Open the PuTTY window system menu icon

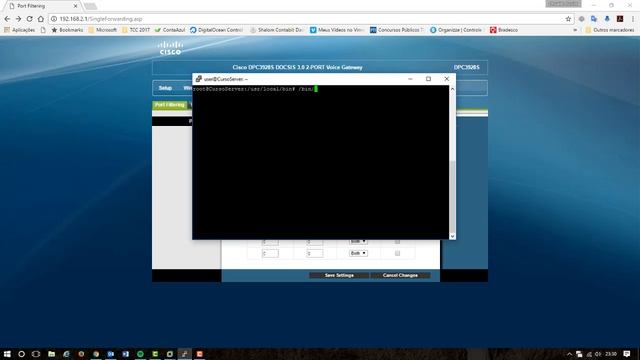tap(198, 79)
